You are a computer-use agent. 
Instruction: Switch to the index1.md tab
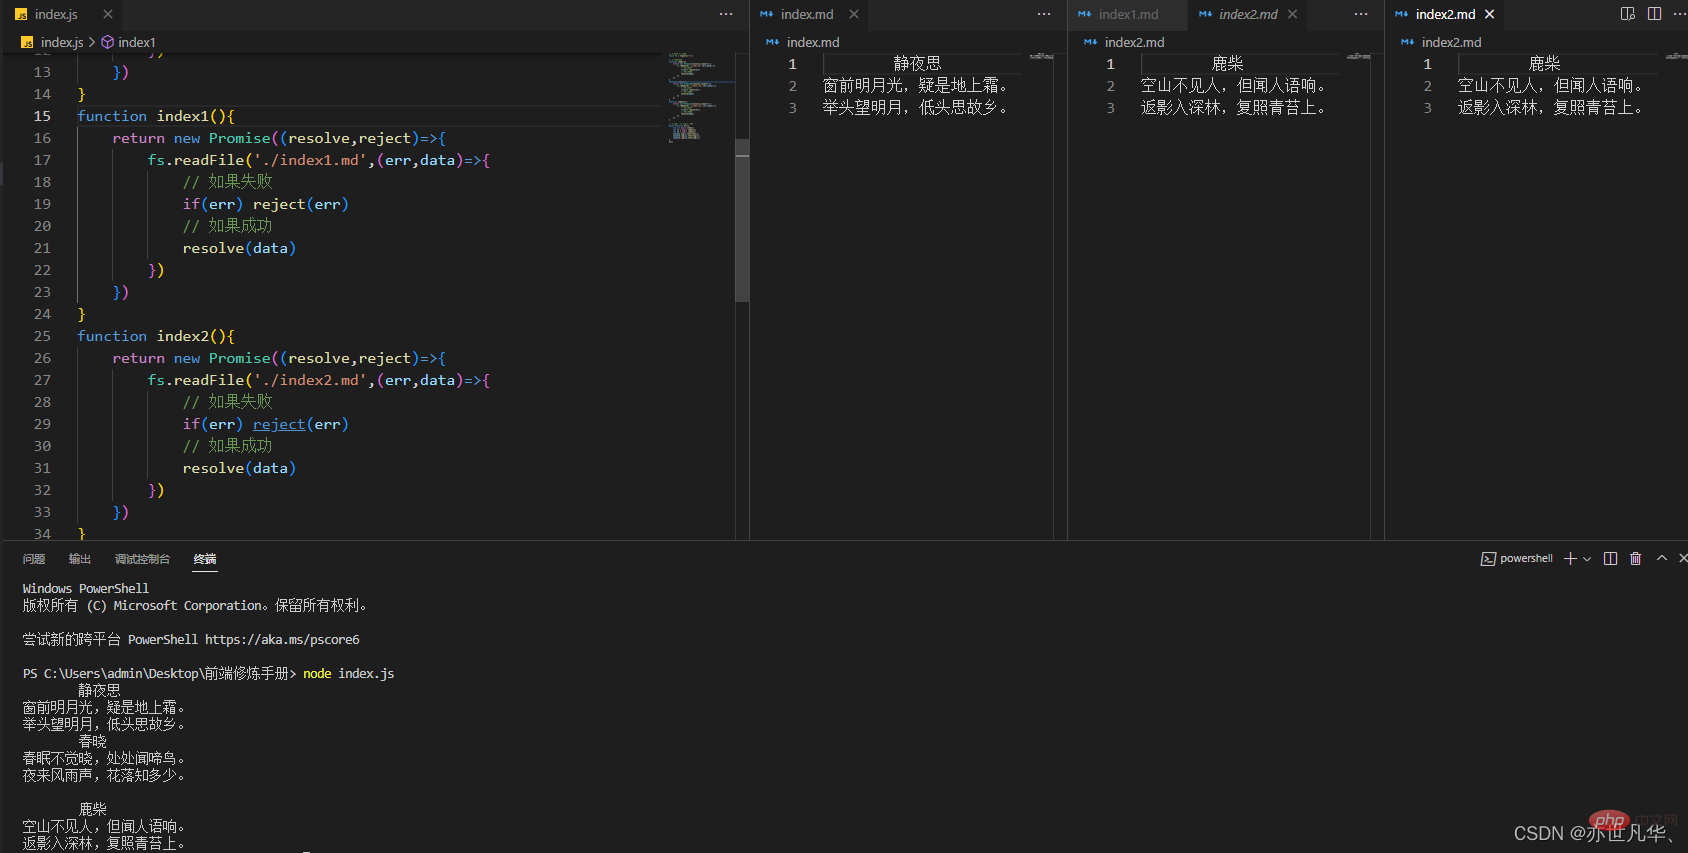pyautogui.click(x=1128, y=14)
